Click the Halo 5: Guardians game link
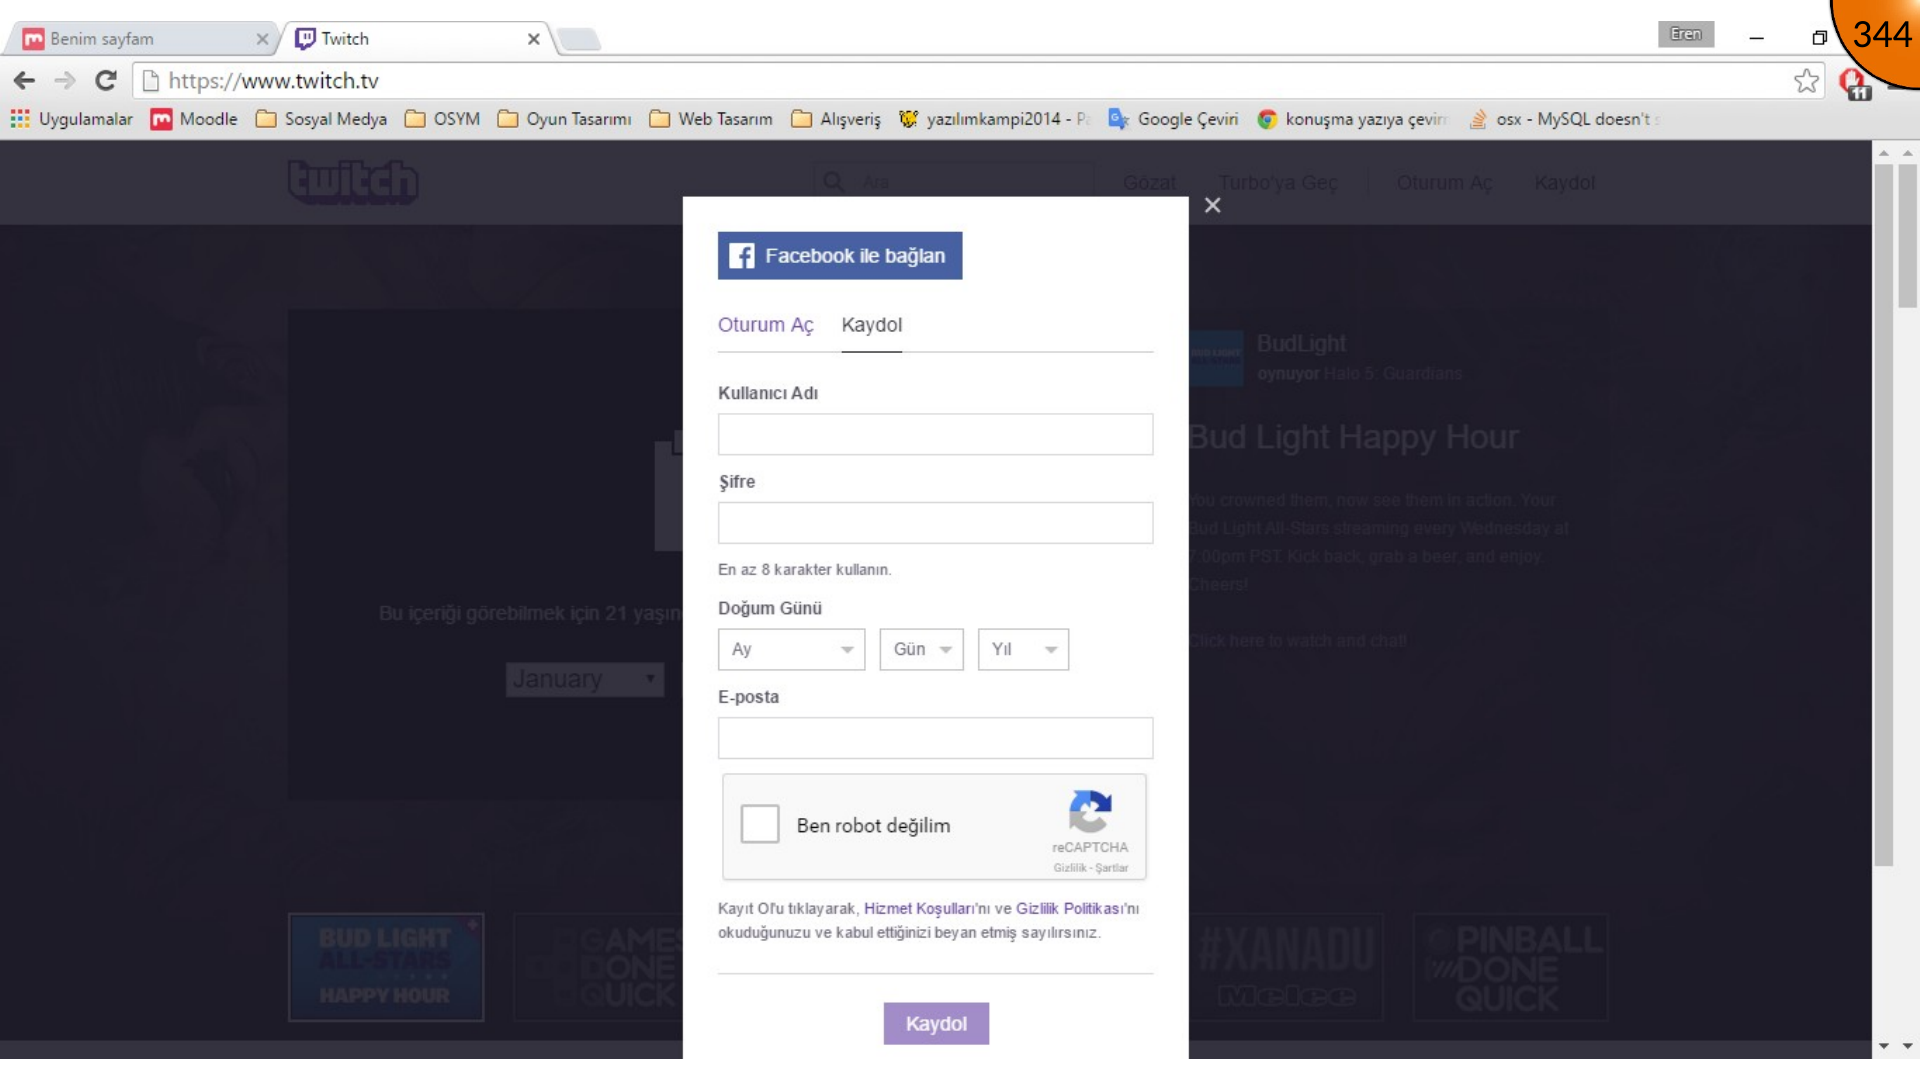This screenshot has width=1921, height=1080. (1393, 373)
